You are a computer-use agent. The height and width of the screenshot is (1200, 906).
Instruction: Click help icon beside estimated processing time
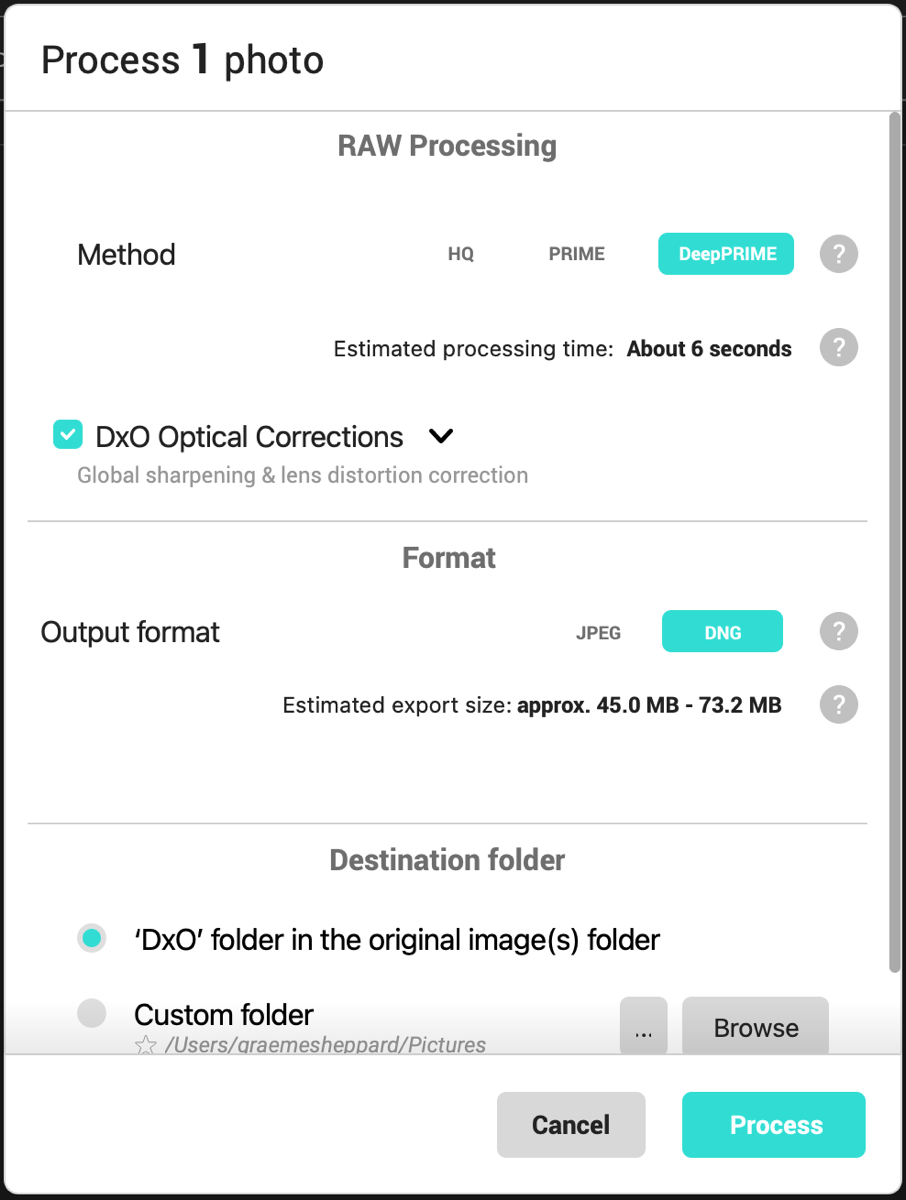tap(839, 348)
